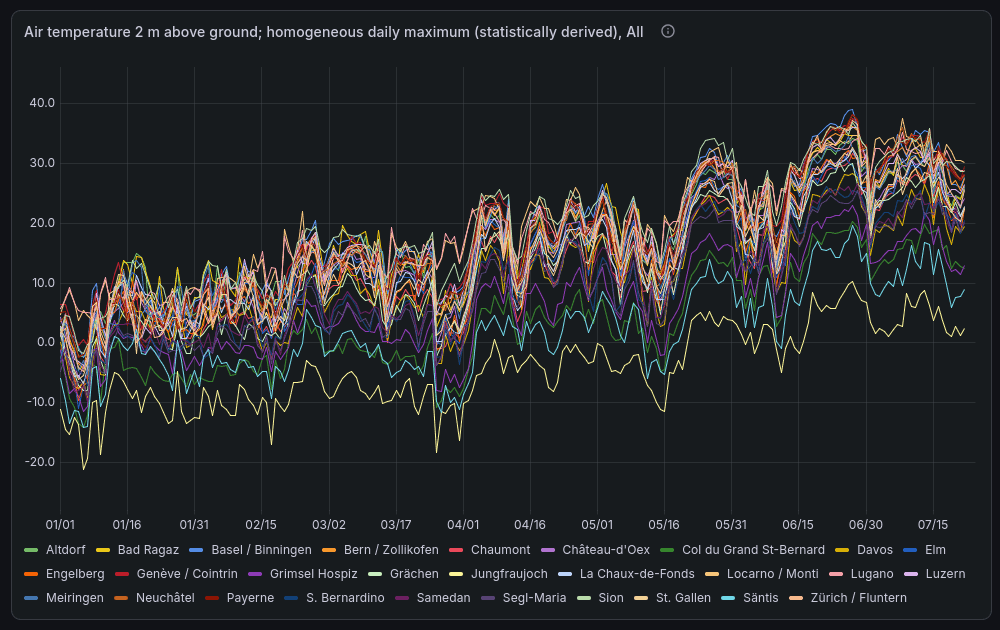Click Grimsel Hospiz purple swatch
The image size is (1000, 630).
tap(255, 574)
